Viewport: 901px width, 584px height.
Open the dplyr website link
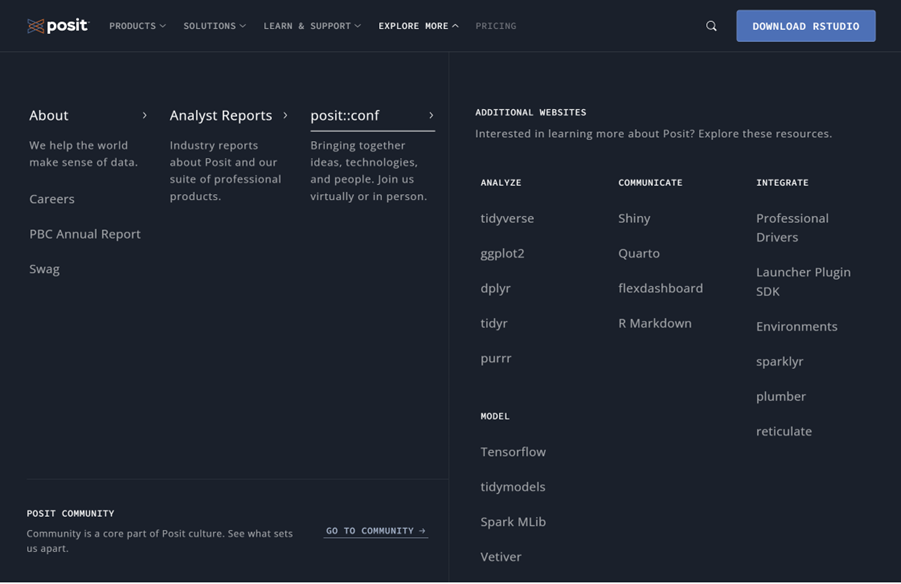click(495, 289)
